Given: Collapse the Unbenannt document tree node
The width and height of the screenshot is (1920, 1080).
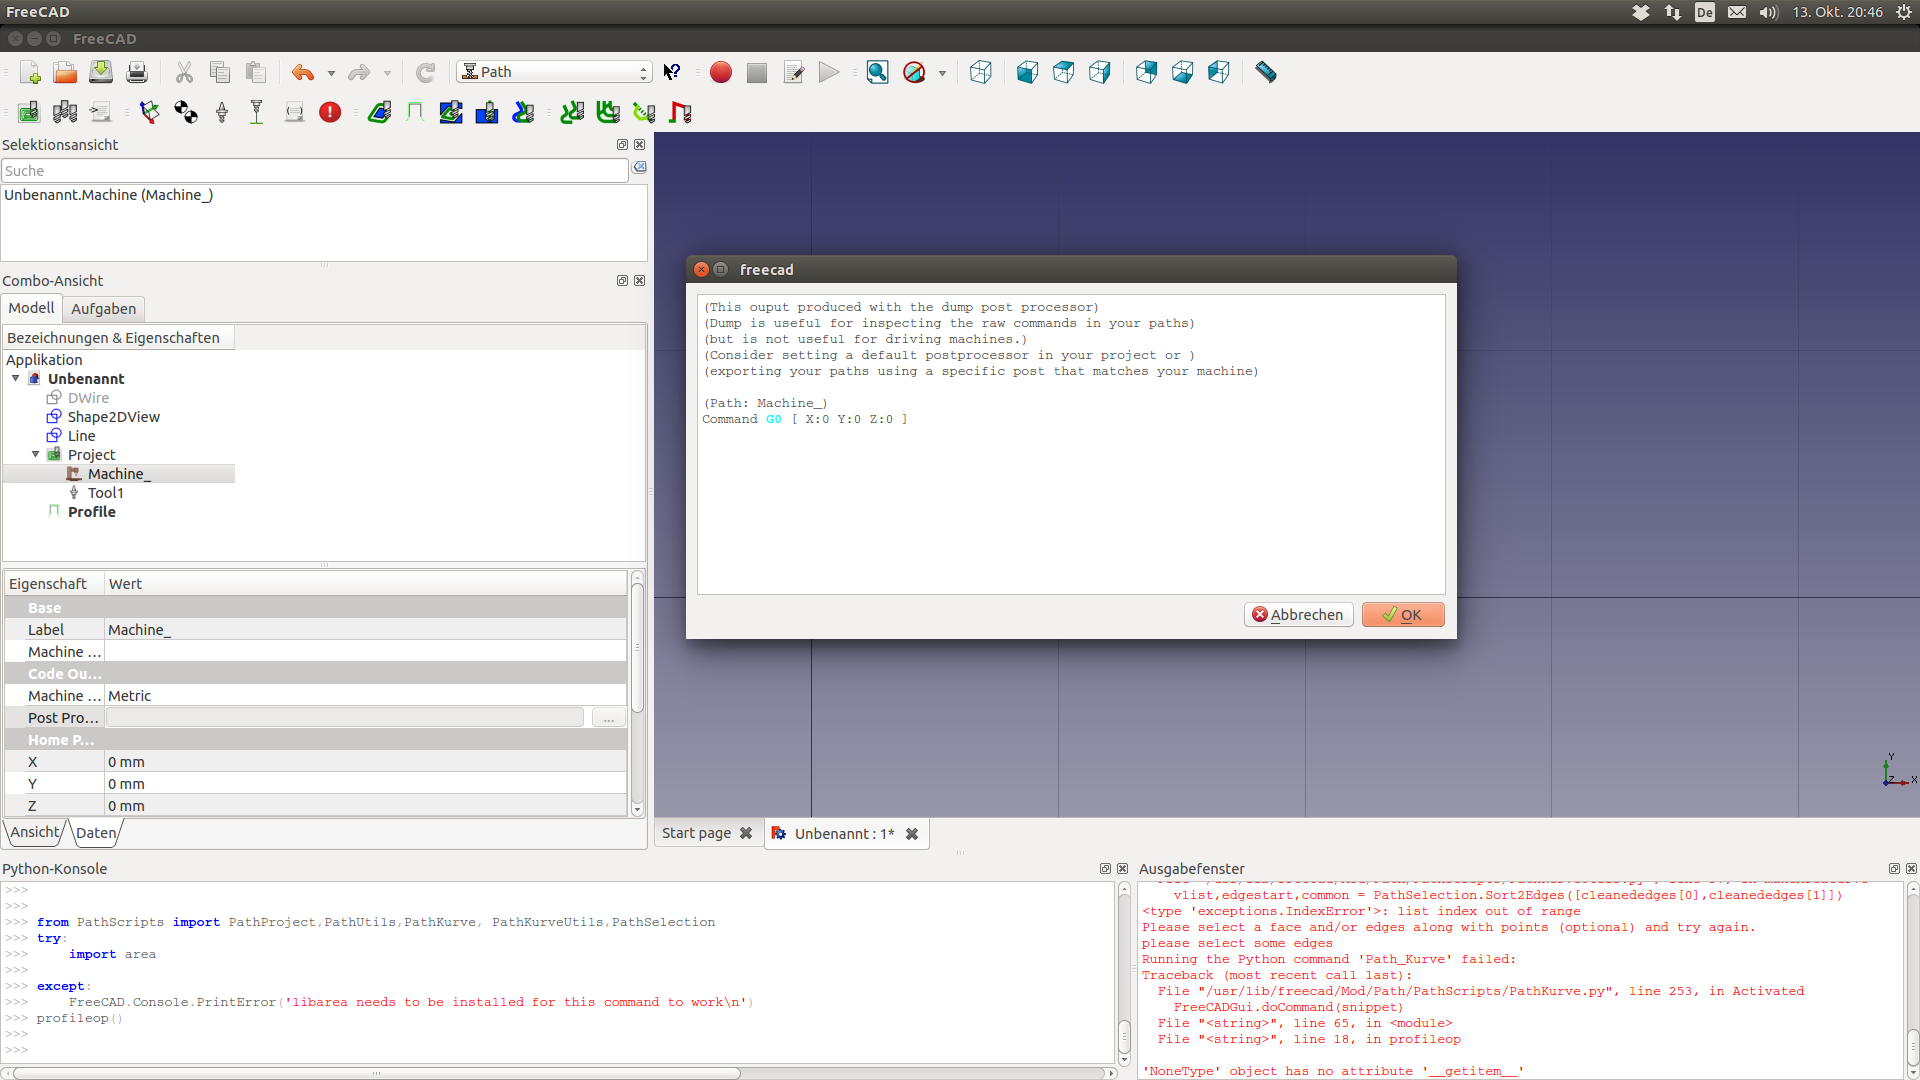Looking at the screenshot, I should [x=16, y=379].
